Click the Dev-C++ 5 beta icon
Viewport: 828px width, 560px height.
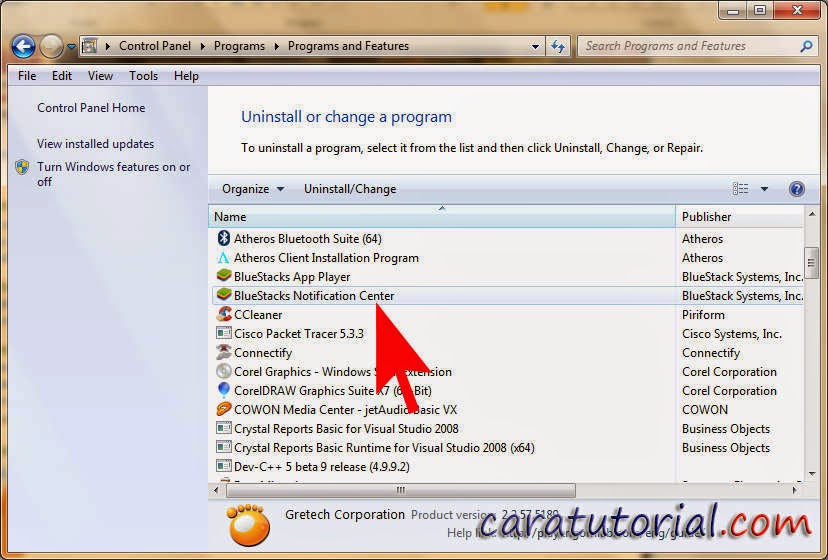pyautogui.click(x=224, y=466)
